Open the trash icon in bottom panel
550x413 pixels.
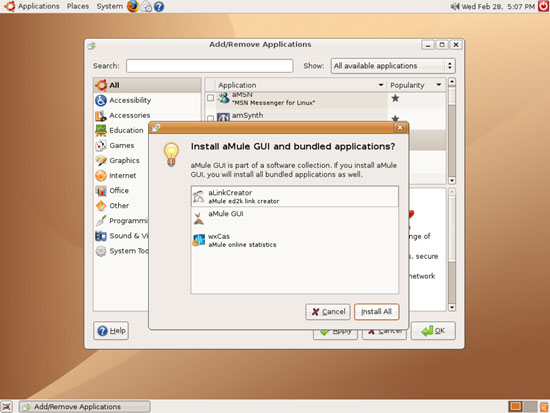point(544,407)
